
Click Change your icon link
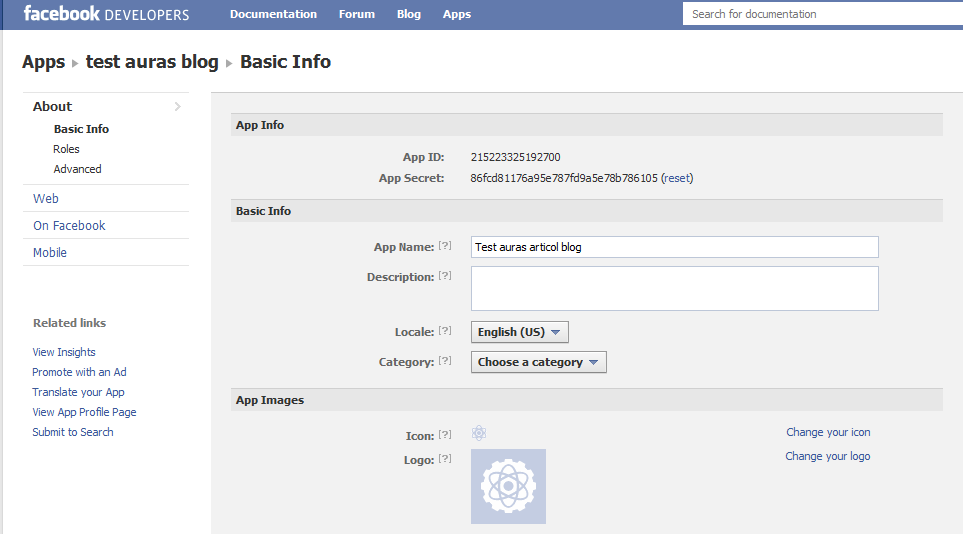[828, 432]
